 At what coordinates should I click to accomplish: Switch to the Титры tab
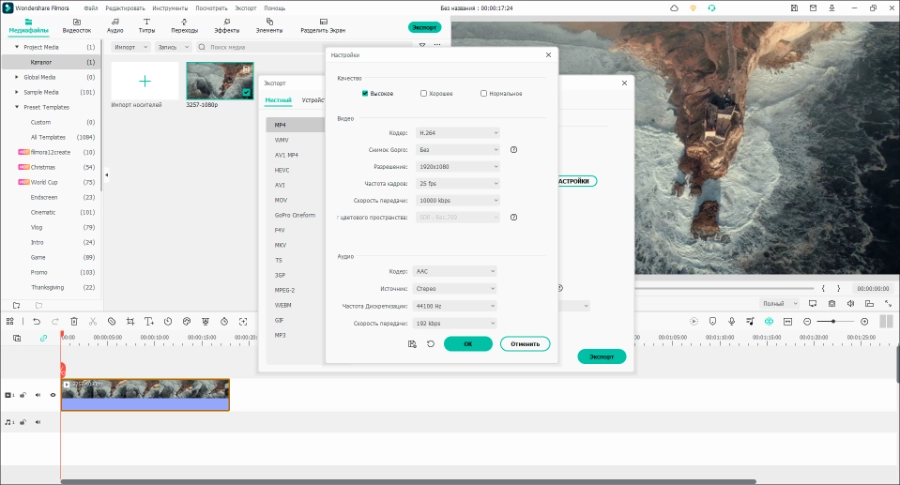pos(146,26)
